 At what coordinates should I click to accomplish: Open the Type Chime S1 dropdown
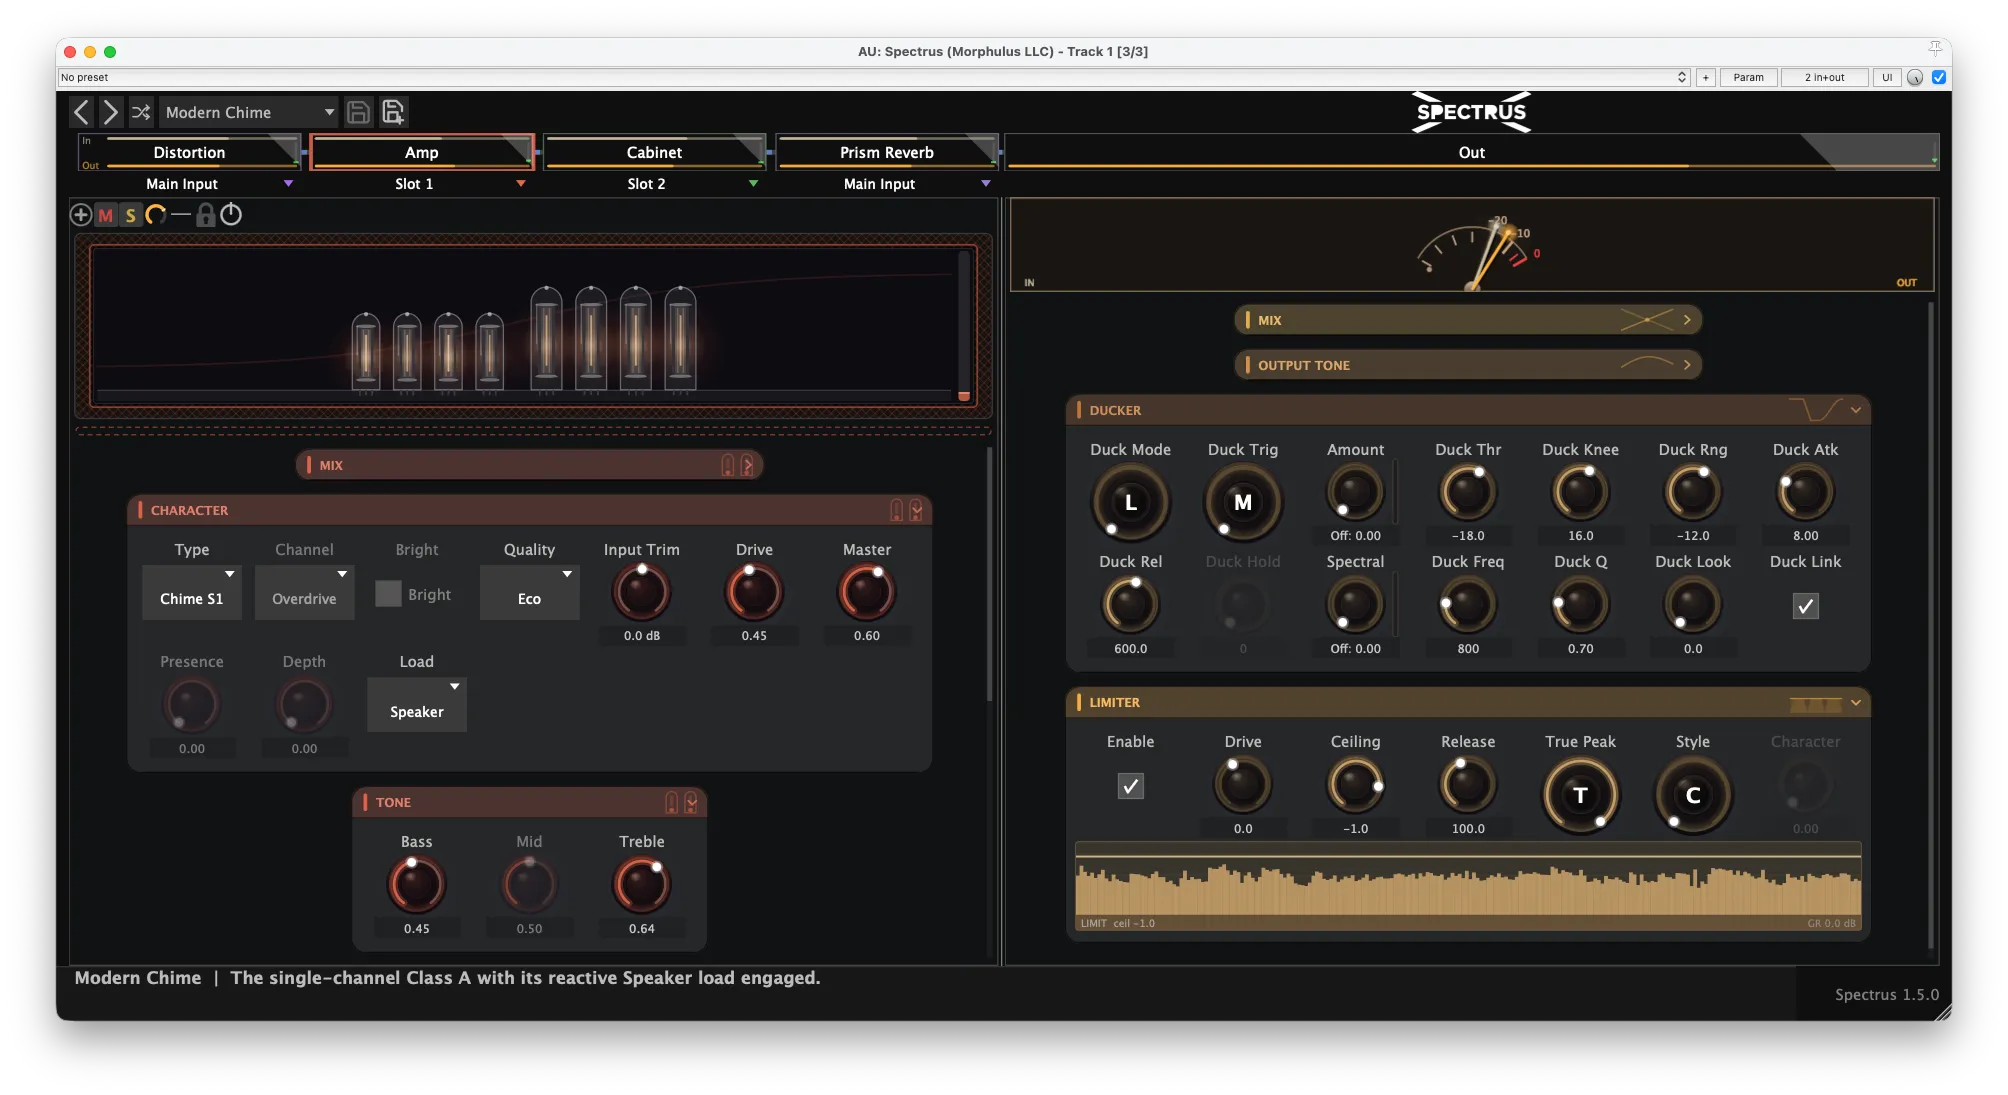[x=192, y=592]
